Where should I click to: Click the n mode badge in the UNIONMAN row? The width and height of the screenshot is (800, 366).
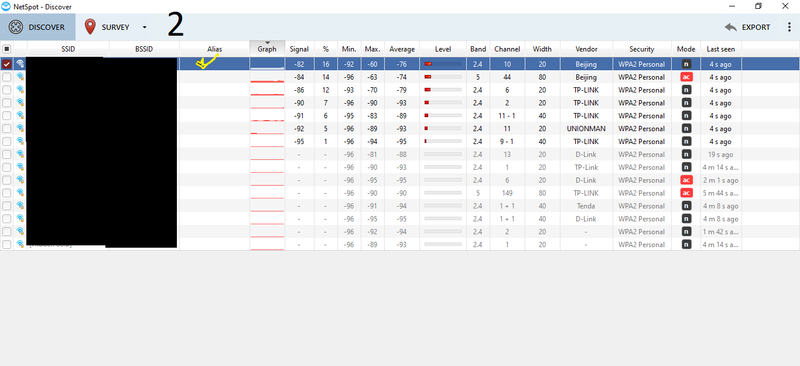[686, 129]
